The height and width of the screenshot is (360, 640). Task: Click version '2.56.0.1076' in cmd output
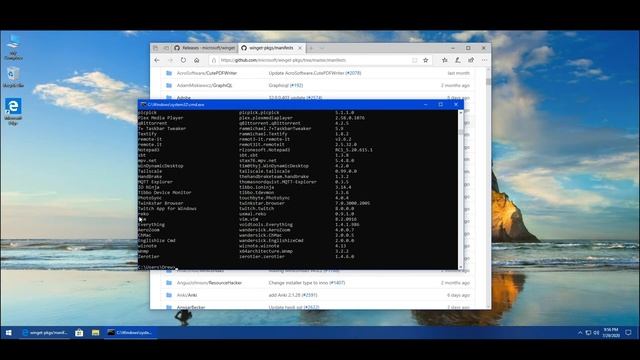tap(350, 118)
